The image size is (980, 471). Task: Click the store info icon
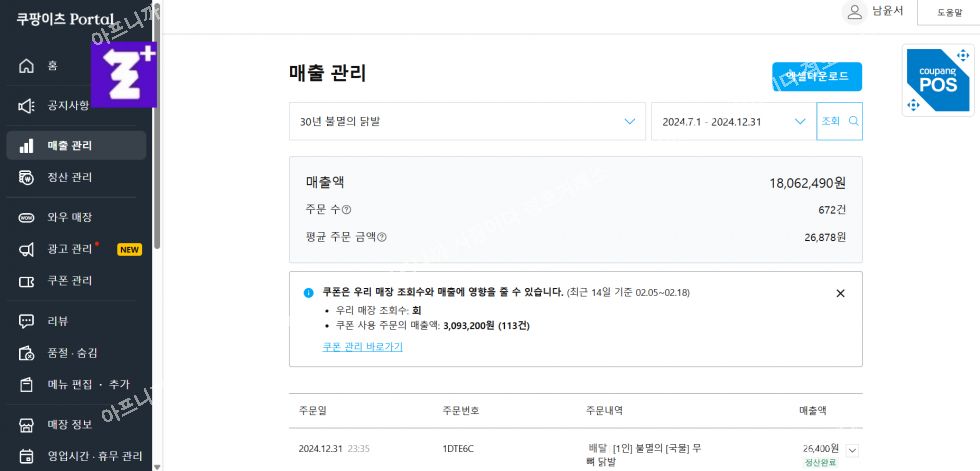pos(27,425)
